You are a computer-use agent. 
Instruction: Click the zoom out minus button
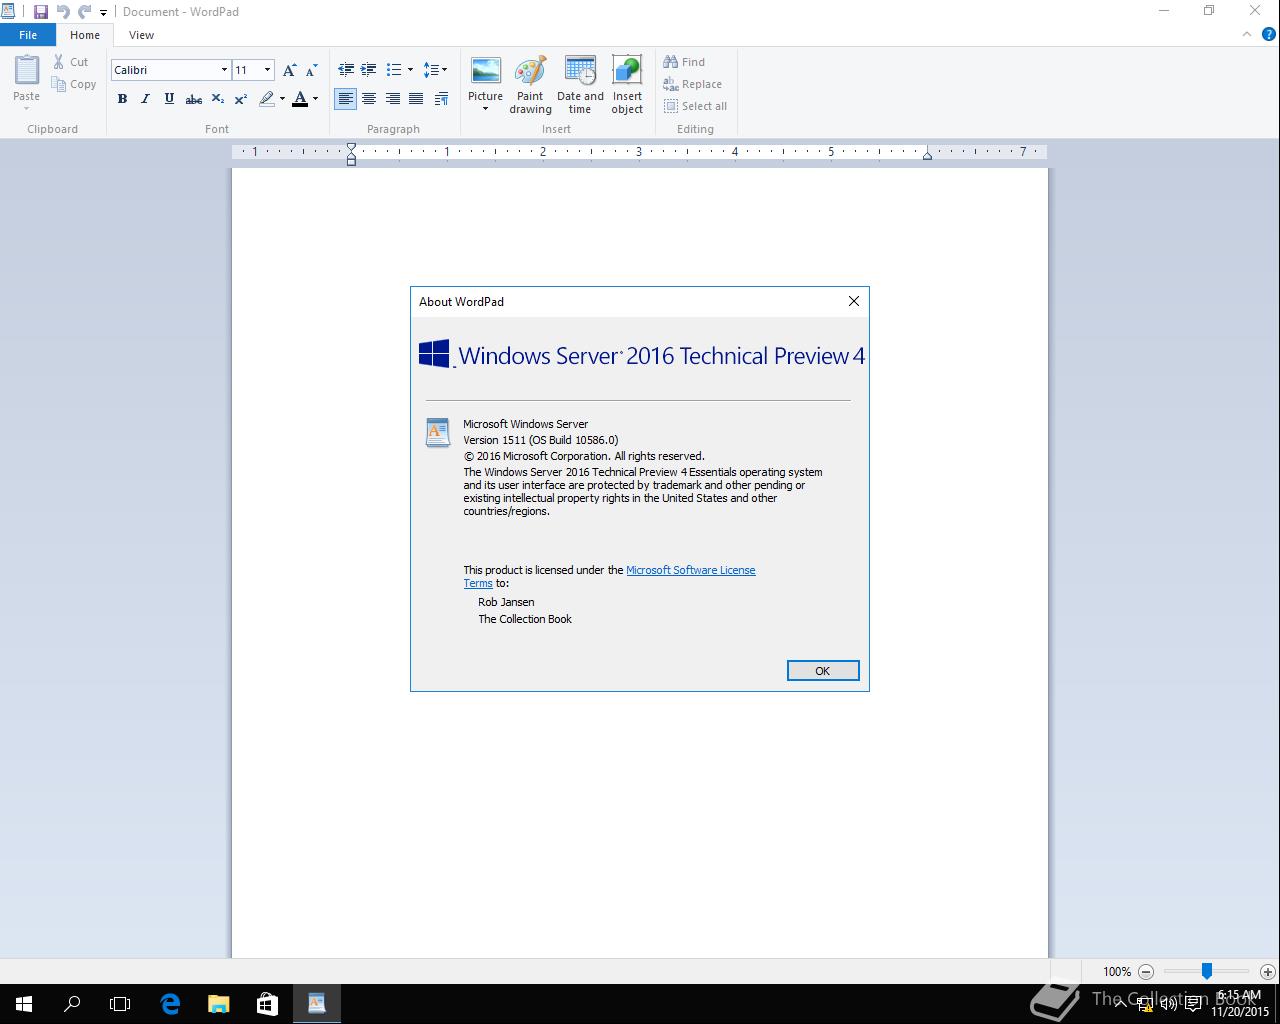click(1146, 971)
